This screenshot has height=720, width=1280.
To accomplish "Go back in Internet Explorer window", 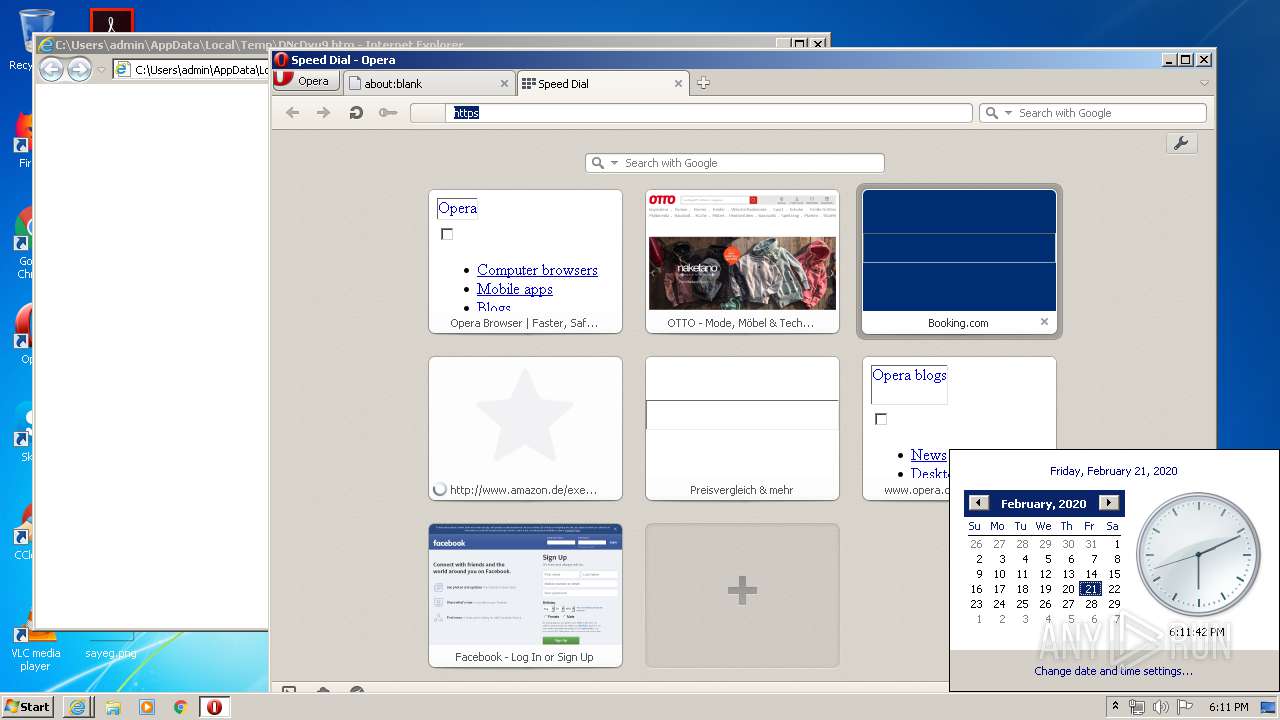I will [x=51, y=69].
